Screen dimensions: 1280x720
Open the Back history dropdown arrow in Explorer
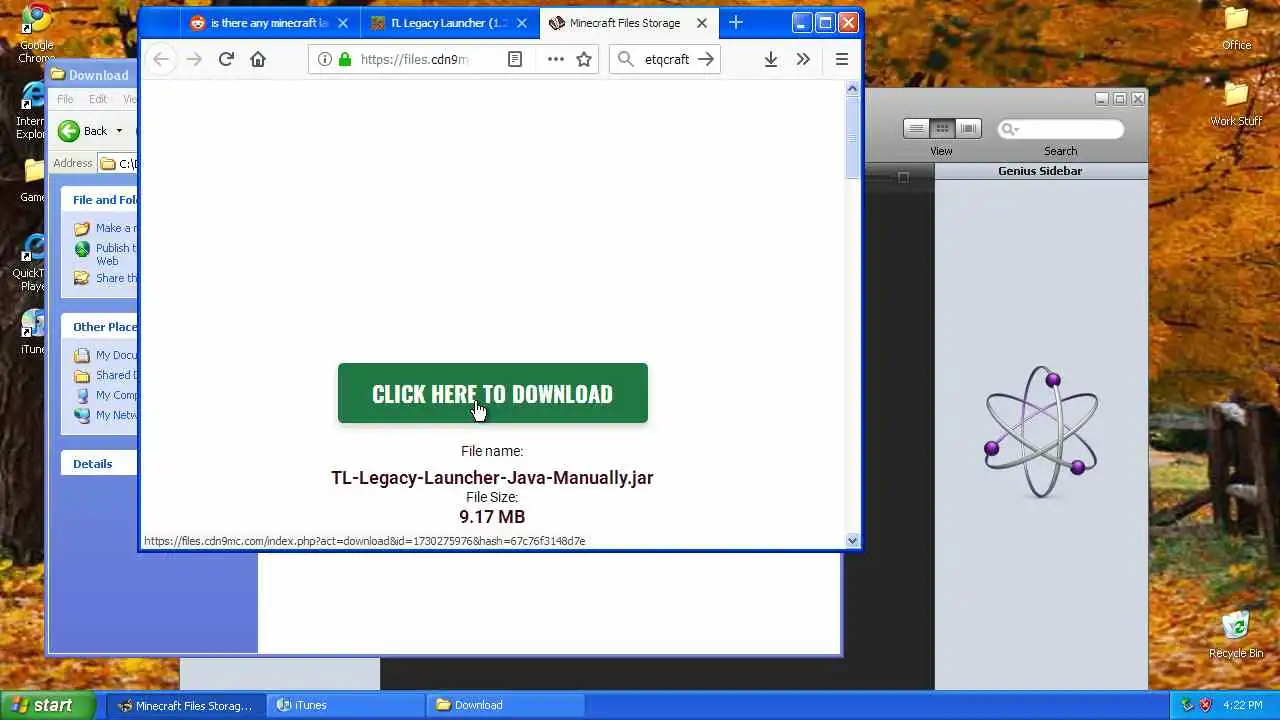click(x=119, y=131)
